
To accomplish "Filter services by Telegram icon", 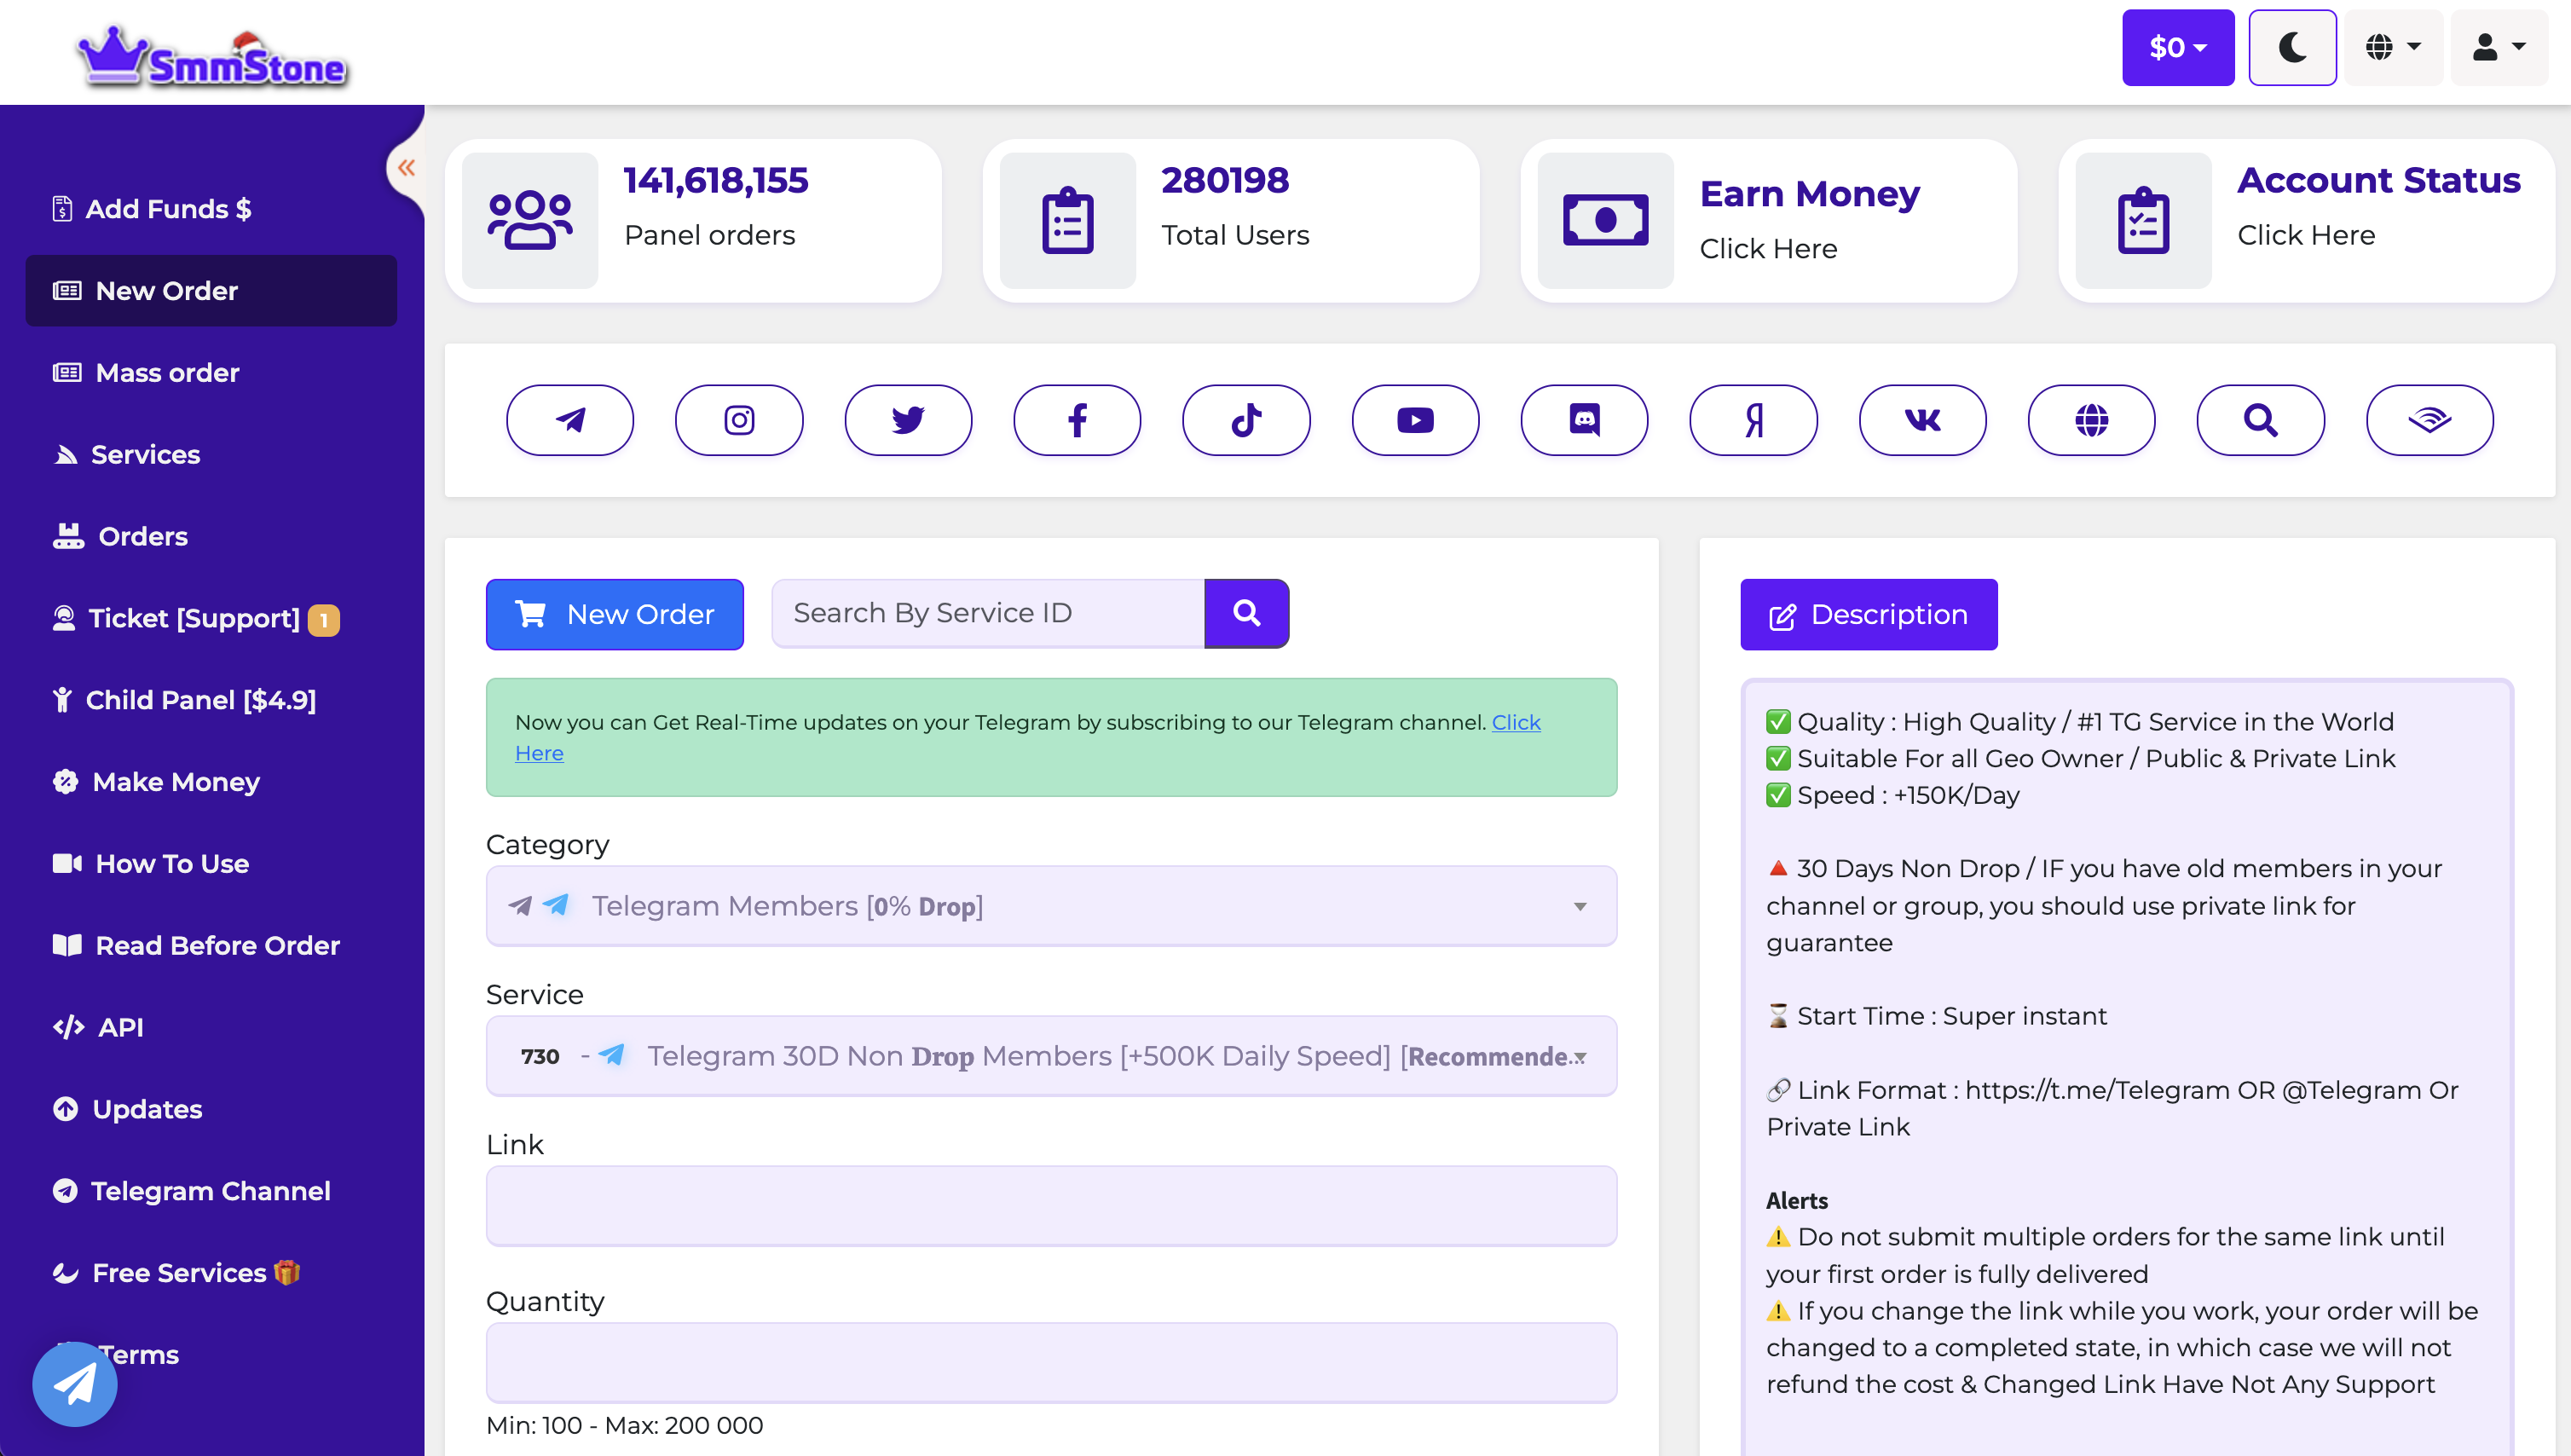I will pyautogui.click(x=570, y=420).
